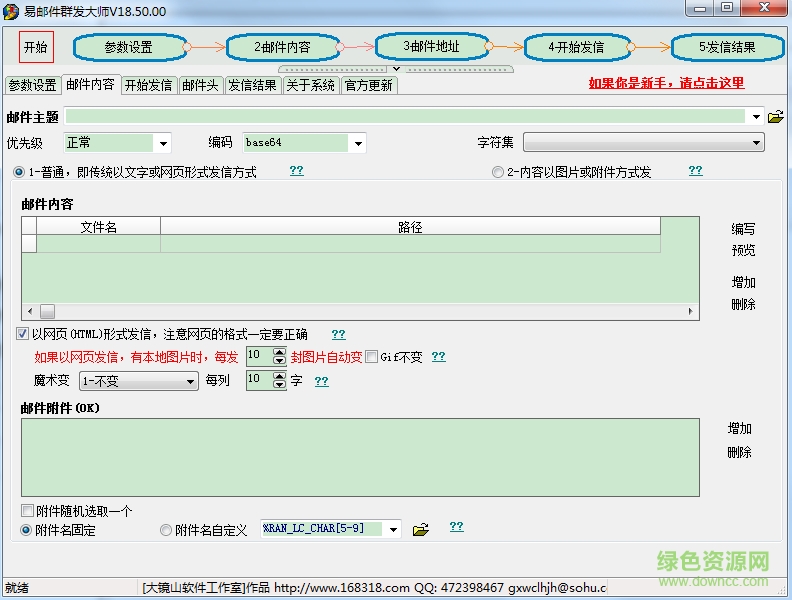Click the 参数设置 workflow step oval
Screen dimensions: 792x600
tap(129, 47)
